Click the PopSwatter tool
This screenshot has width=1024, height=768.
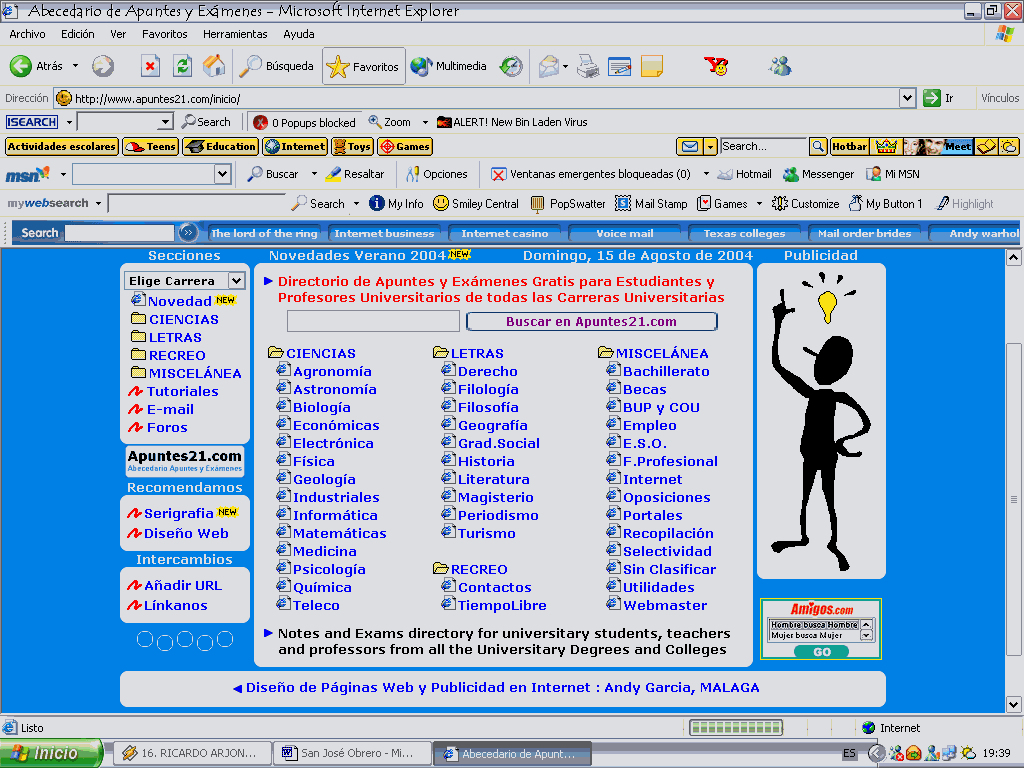[568, 204]
